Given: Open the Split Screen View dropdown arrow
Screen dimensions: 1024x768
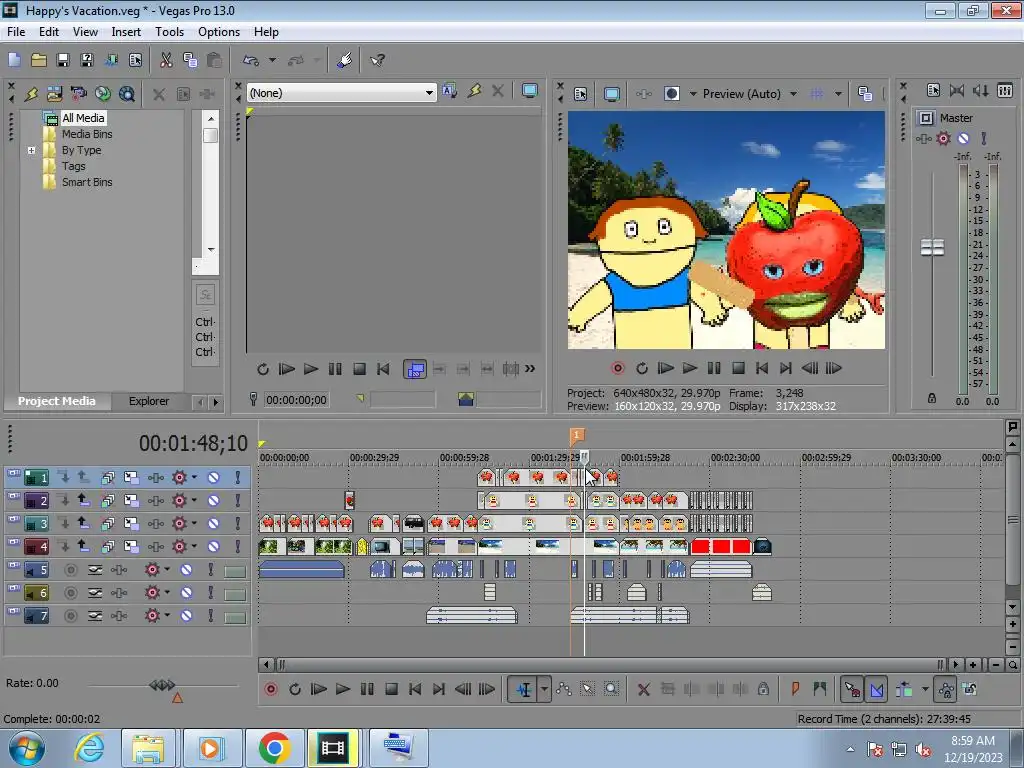Looking at the screenshot, I should pos(693,94).
